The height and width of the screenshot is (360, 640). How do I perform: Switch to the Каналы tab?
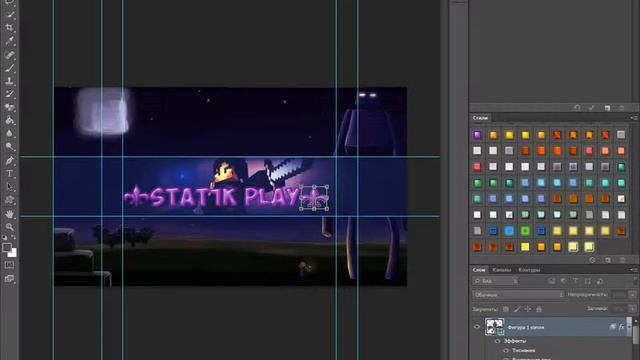coord(502,270)
